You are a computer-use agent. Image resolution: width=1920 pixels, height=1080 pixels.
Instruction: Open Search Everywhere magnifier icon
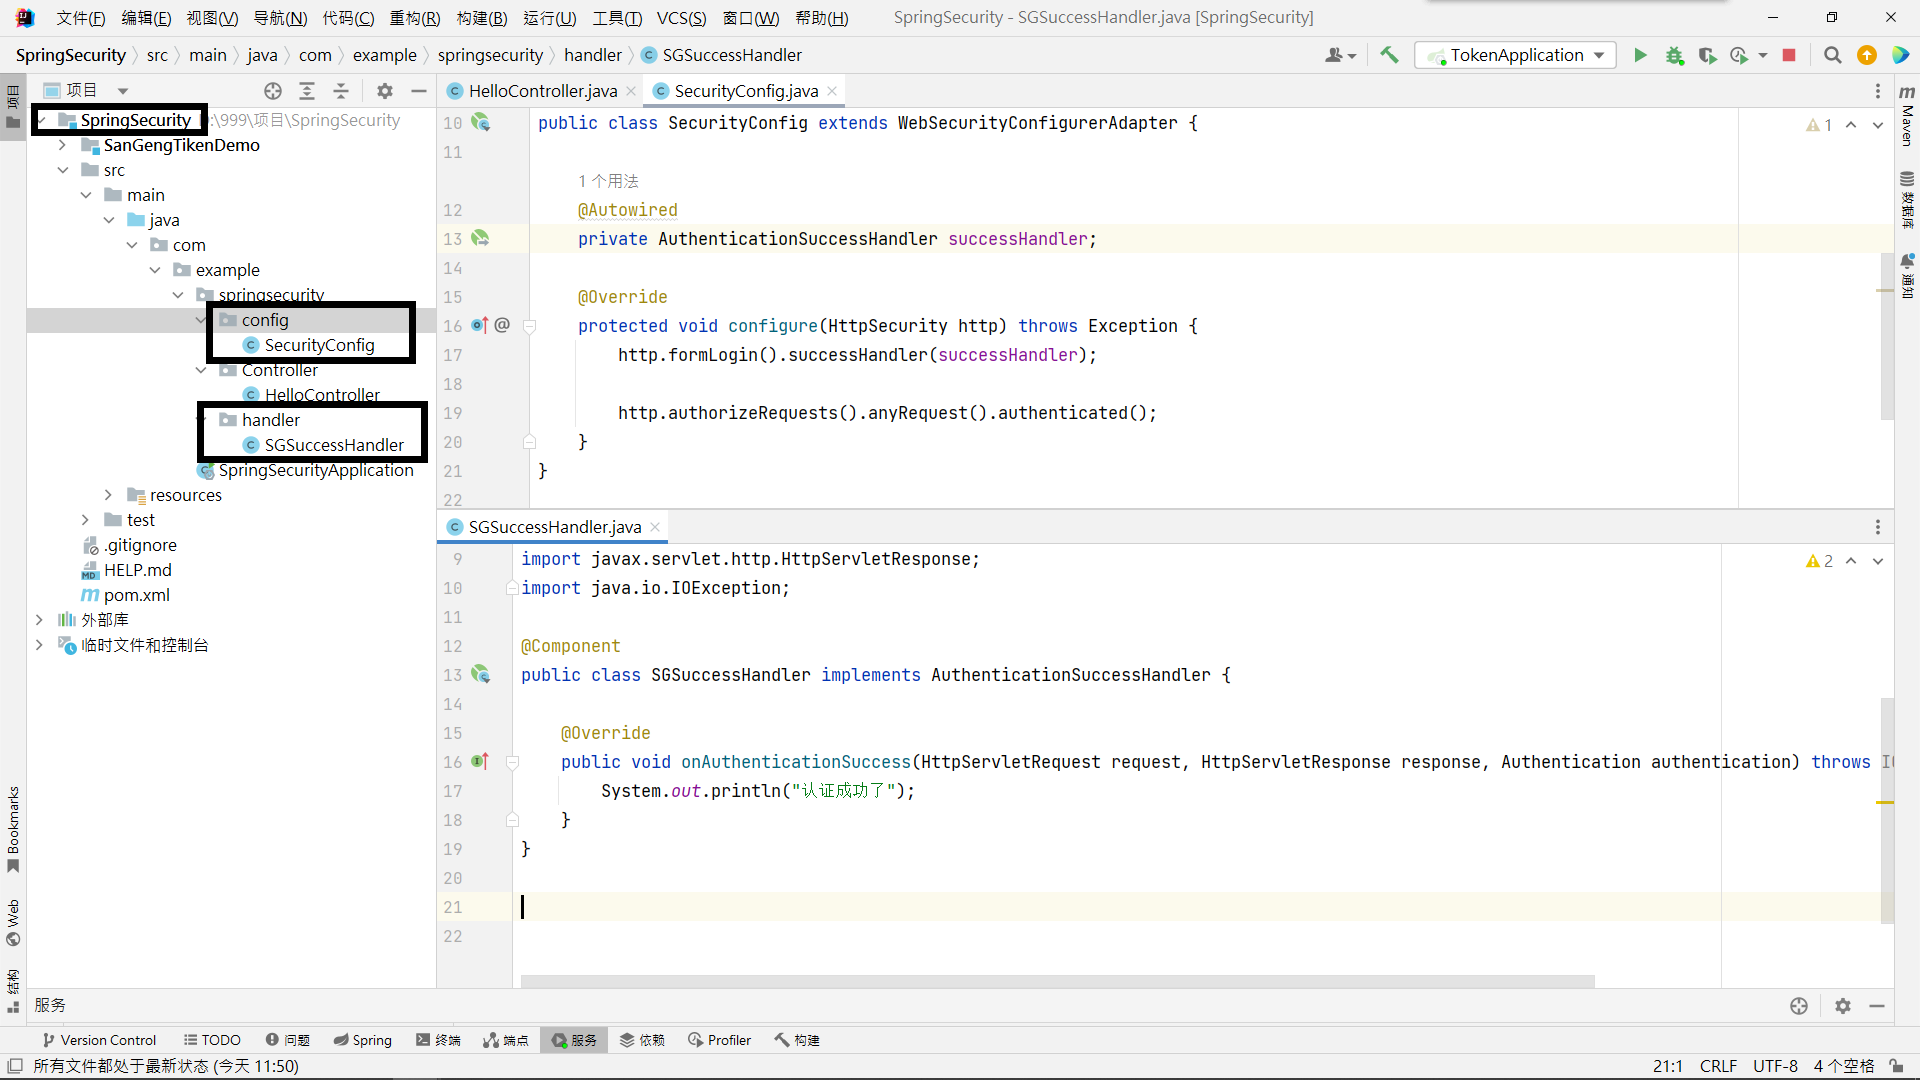(x=1832, y=55)
